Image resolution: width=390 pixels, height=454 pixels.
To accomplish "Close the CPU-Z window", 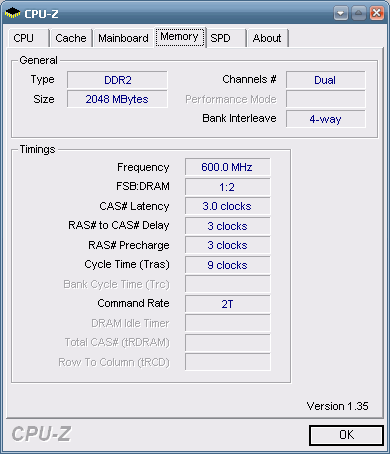I will (x=377, y=14).
